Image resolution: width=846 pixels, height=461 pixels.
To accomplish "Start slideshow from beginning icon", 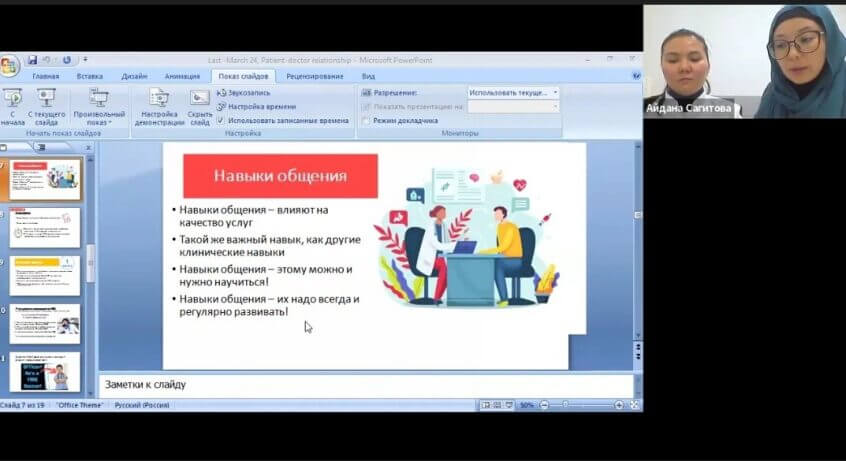I will (x=12, y=98).
